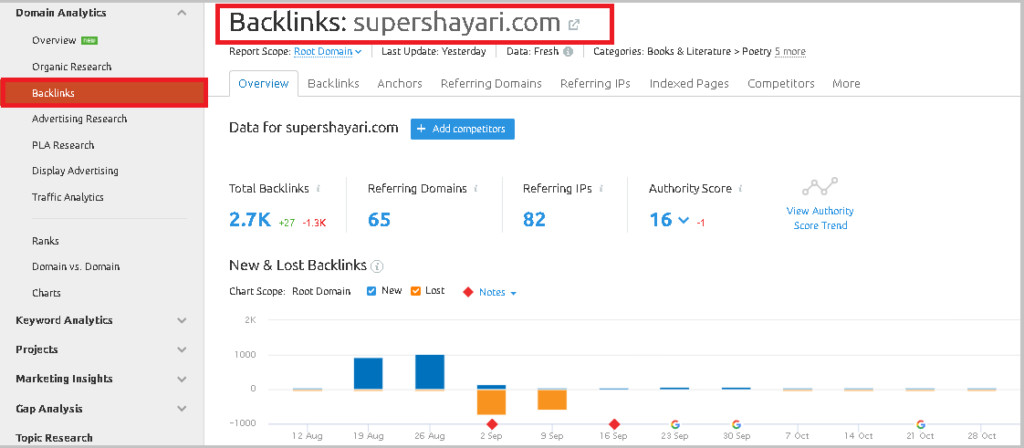Click the 82 referring IPs value
1024x448 pixels.
tap(534, 219)
